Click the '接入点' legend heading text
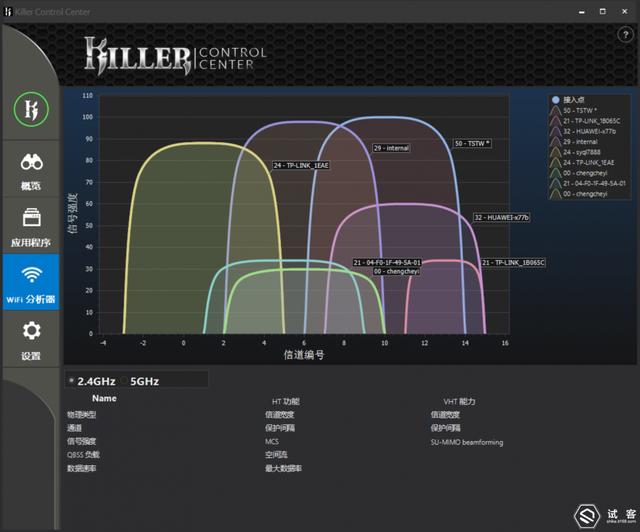The width and height of the screenshot is (640, 532). (574, 100)
